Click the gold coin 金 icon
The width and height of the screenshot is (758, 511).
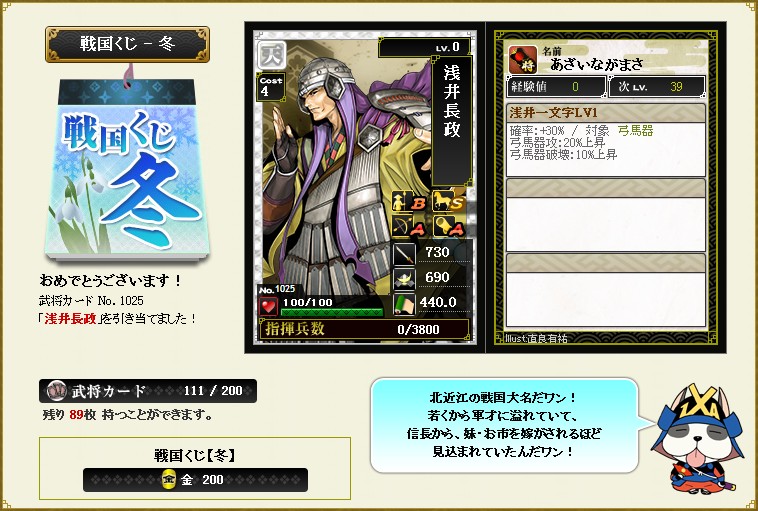point(169,479)
